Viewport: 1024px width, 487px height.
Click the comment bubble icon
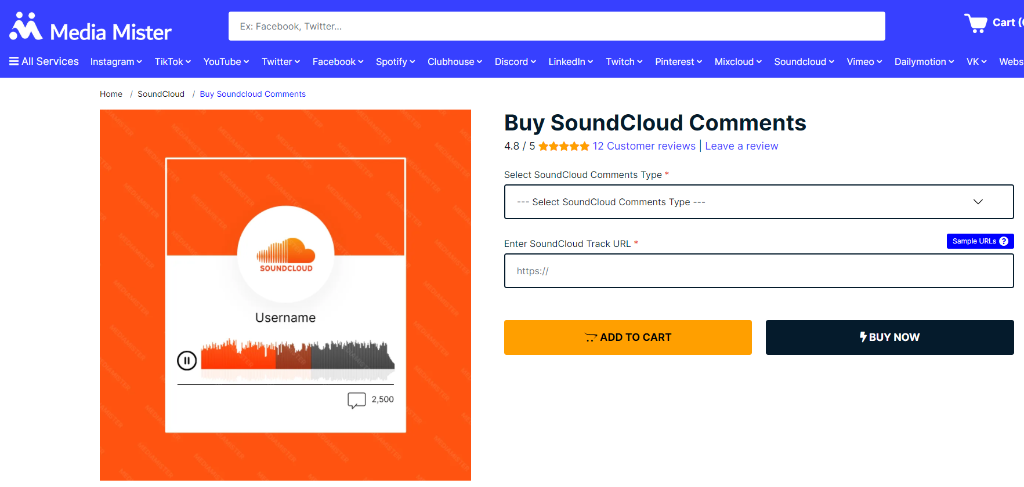[357, 400]
